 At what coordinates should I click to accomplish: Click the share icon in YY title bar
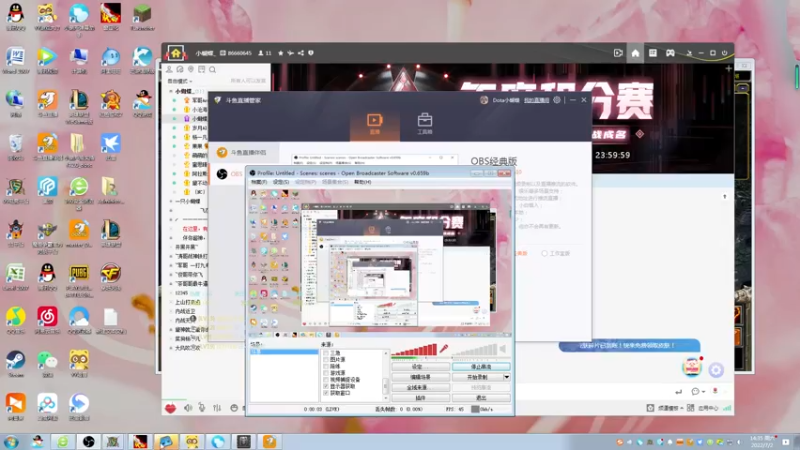(301, 53)
